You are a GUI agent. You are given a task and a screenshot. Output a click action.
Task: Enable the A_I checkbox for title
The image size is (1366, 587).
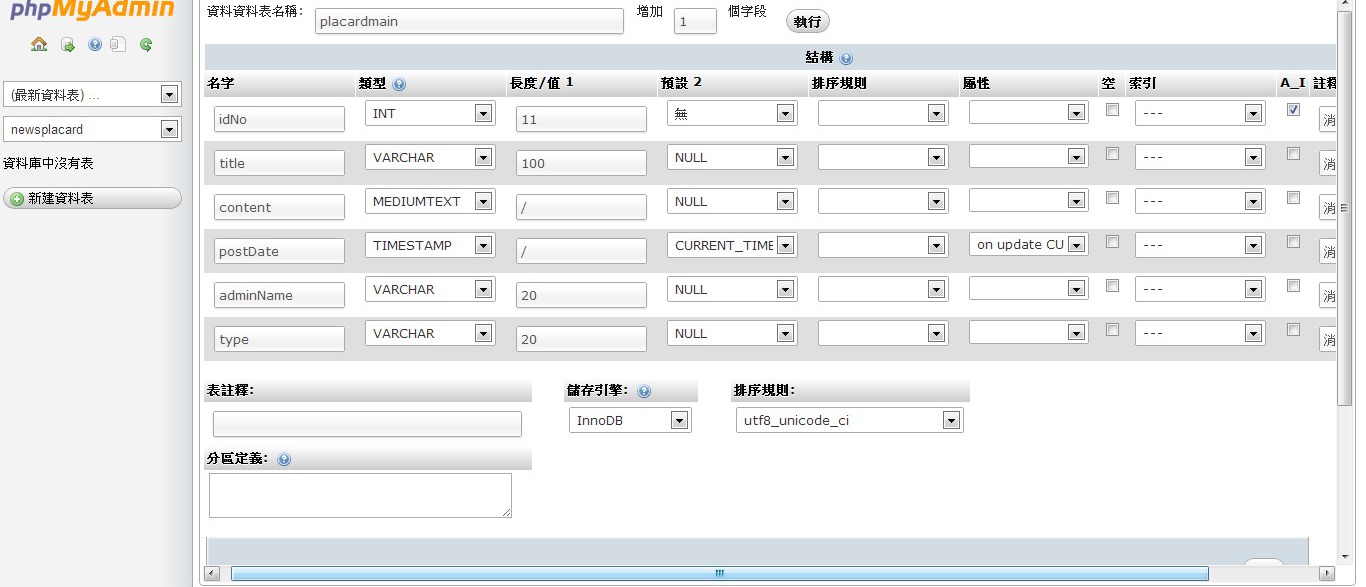pyautogui.click(x=1293, y=154)
